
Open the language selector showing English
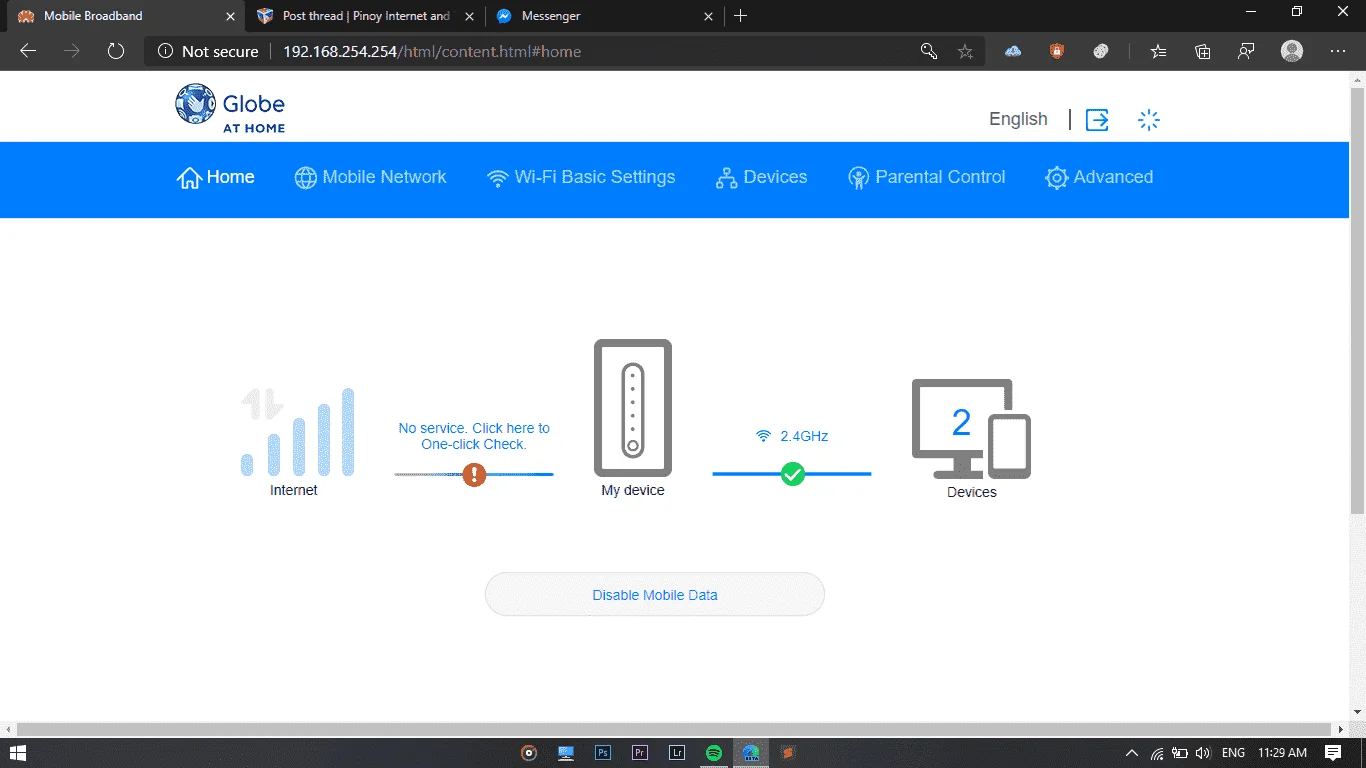click(x=1018, y=119)
